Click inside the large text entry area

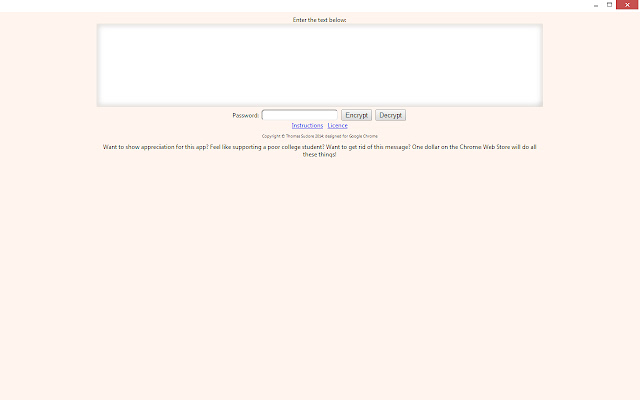320,65
